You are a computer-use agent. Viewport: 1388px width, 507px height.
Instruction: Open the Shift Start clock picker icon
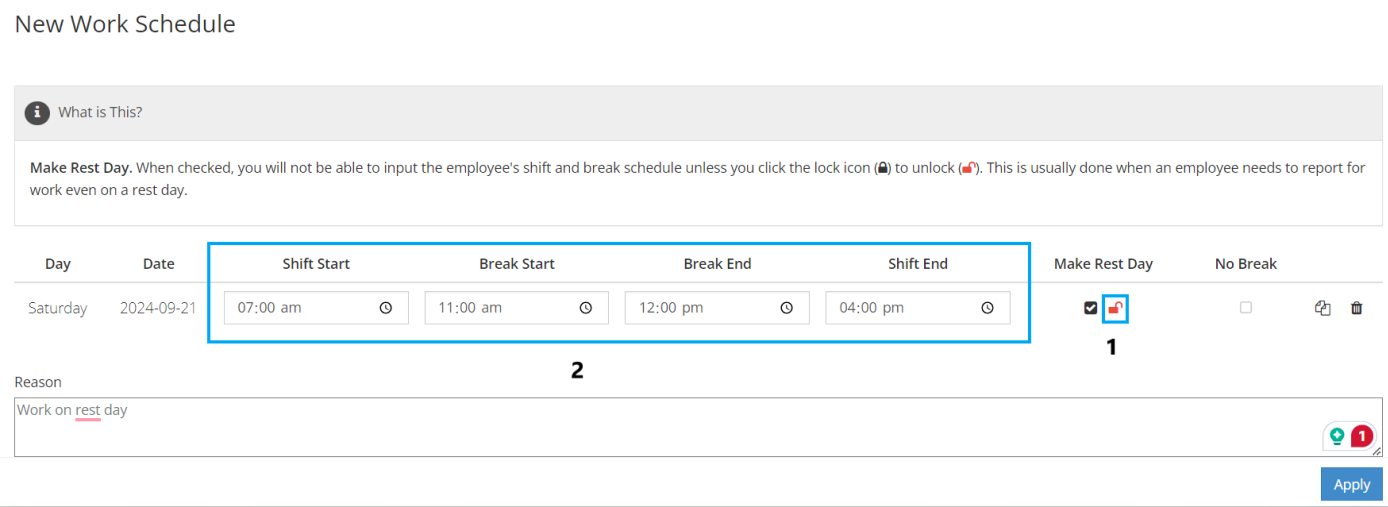(386, 308)
